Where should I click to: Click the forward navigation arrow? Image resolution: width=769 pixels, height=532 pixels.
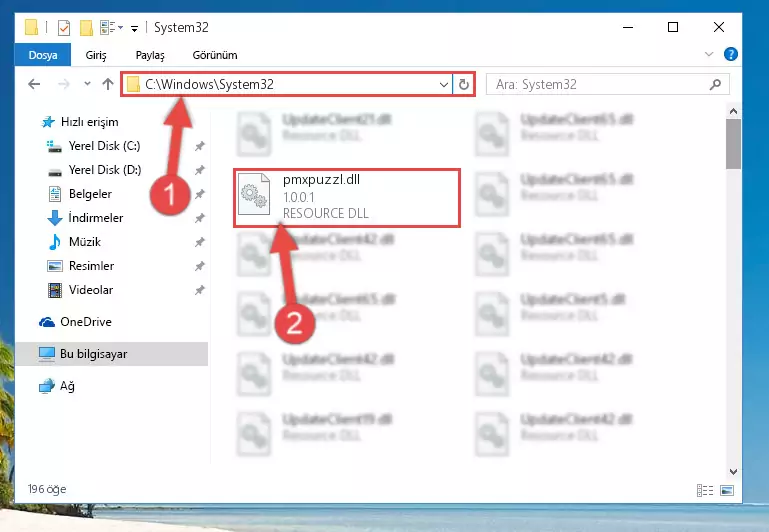pos(63,84)
